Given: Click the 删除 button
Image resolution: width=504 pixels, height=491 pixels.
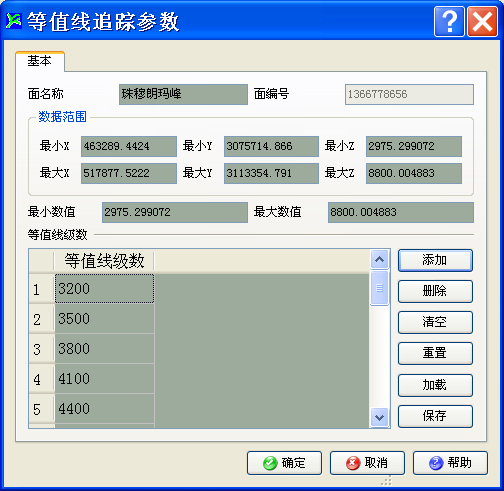Looking at the screenshot, I should point(435,291).
